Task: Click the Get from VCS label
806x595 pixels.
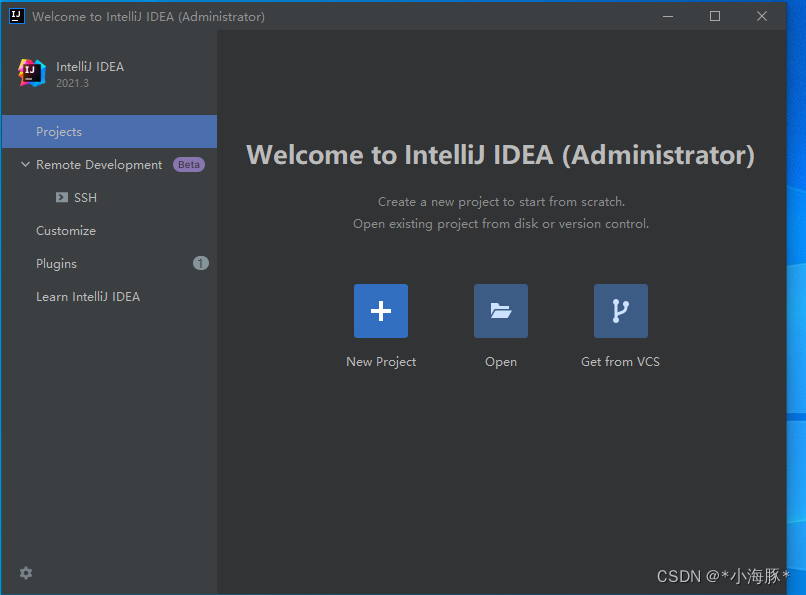Action: coord(620,362)
